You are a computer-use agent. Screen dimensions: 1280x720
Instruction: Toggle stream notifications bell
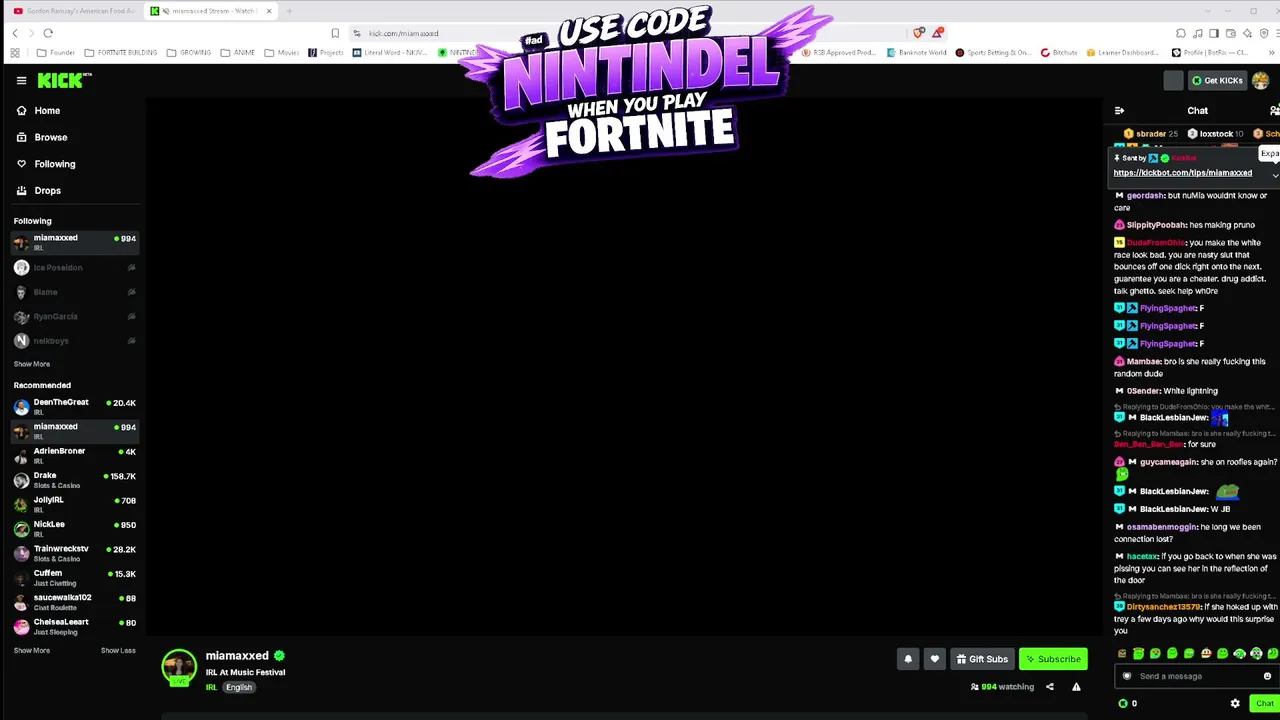908,659
